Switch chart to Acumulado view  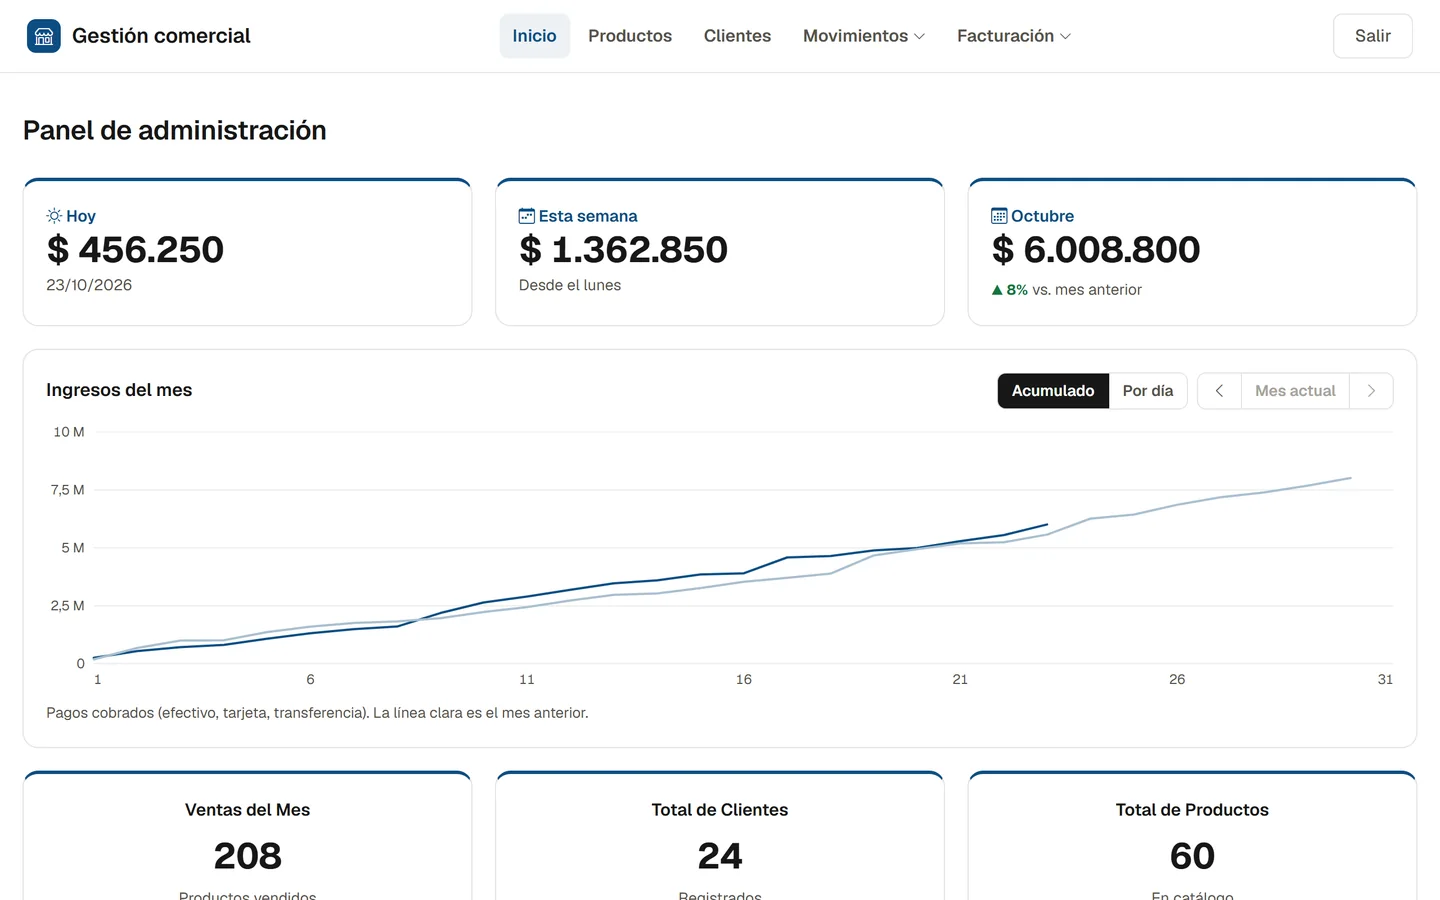(x=1053, y=391)
